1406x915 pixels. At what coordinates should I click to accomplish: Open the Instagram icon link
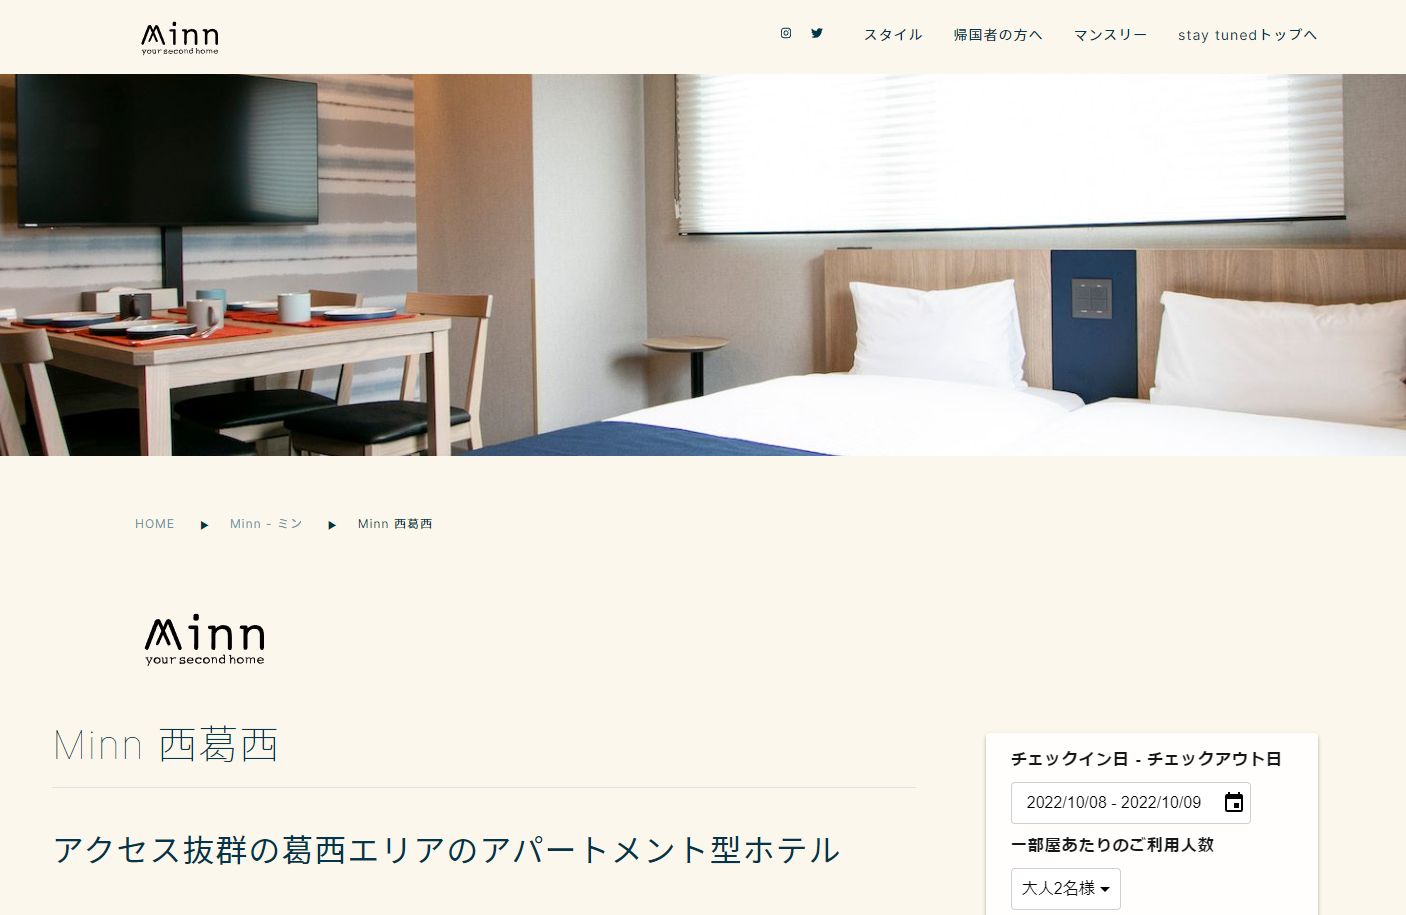tap(786, 33)
